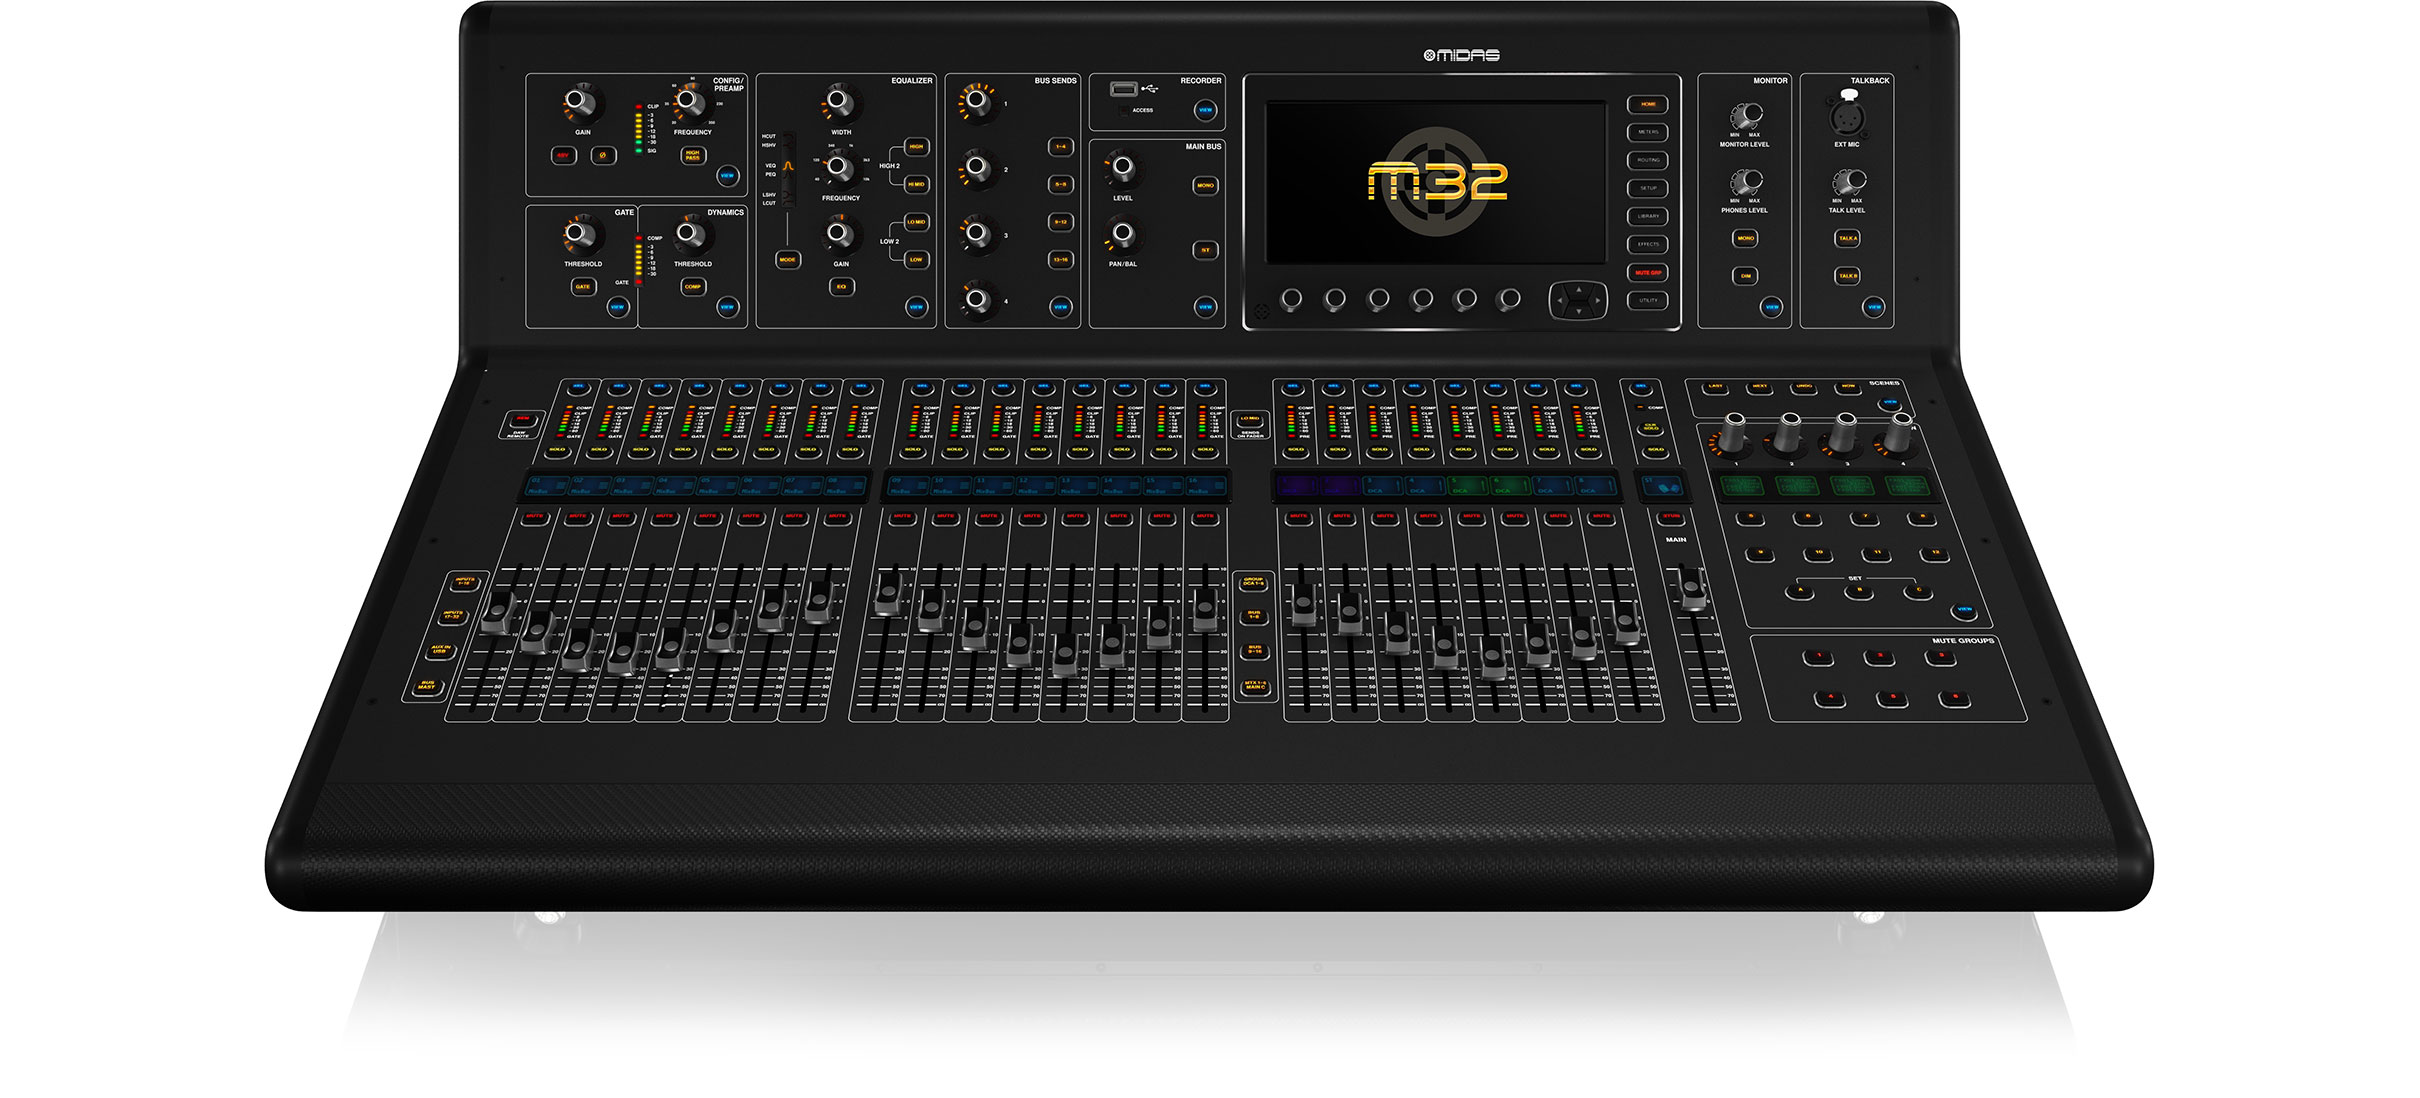Image resolution: width=2420 pixels, height=1098 pixels.
Task: Open the LIBRARY screen button
Action: coord(1648,216)
